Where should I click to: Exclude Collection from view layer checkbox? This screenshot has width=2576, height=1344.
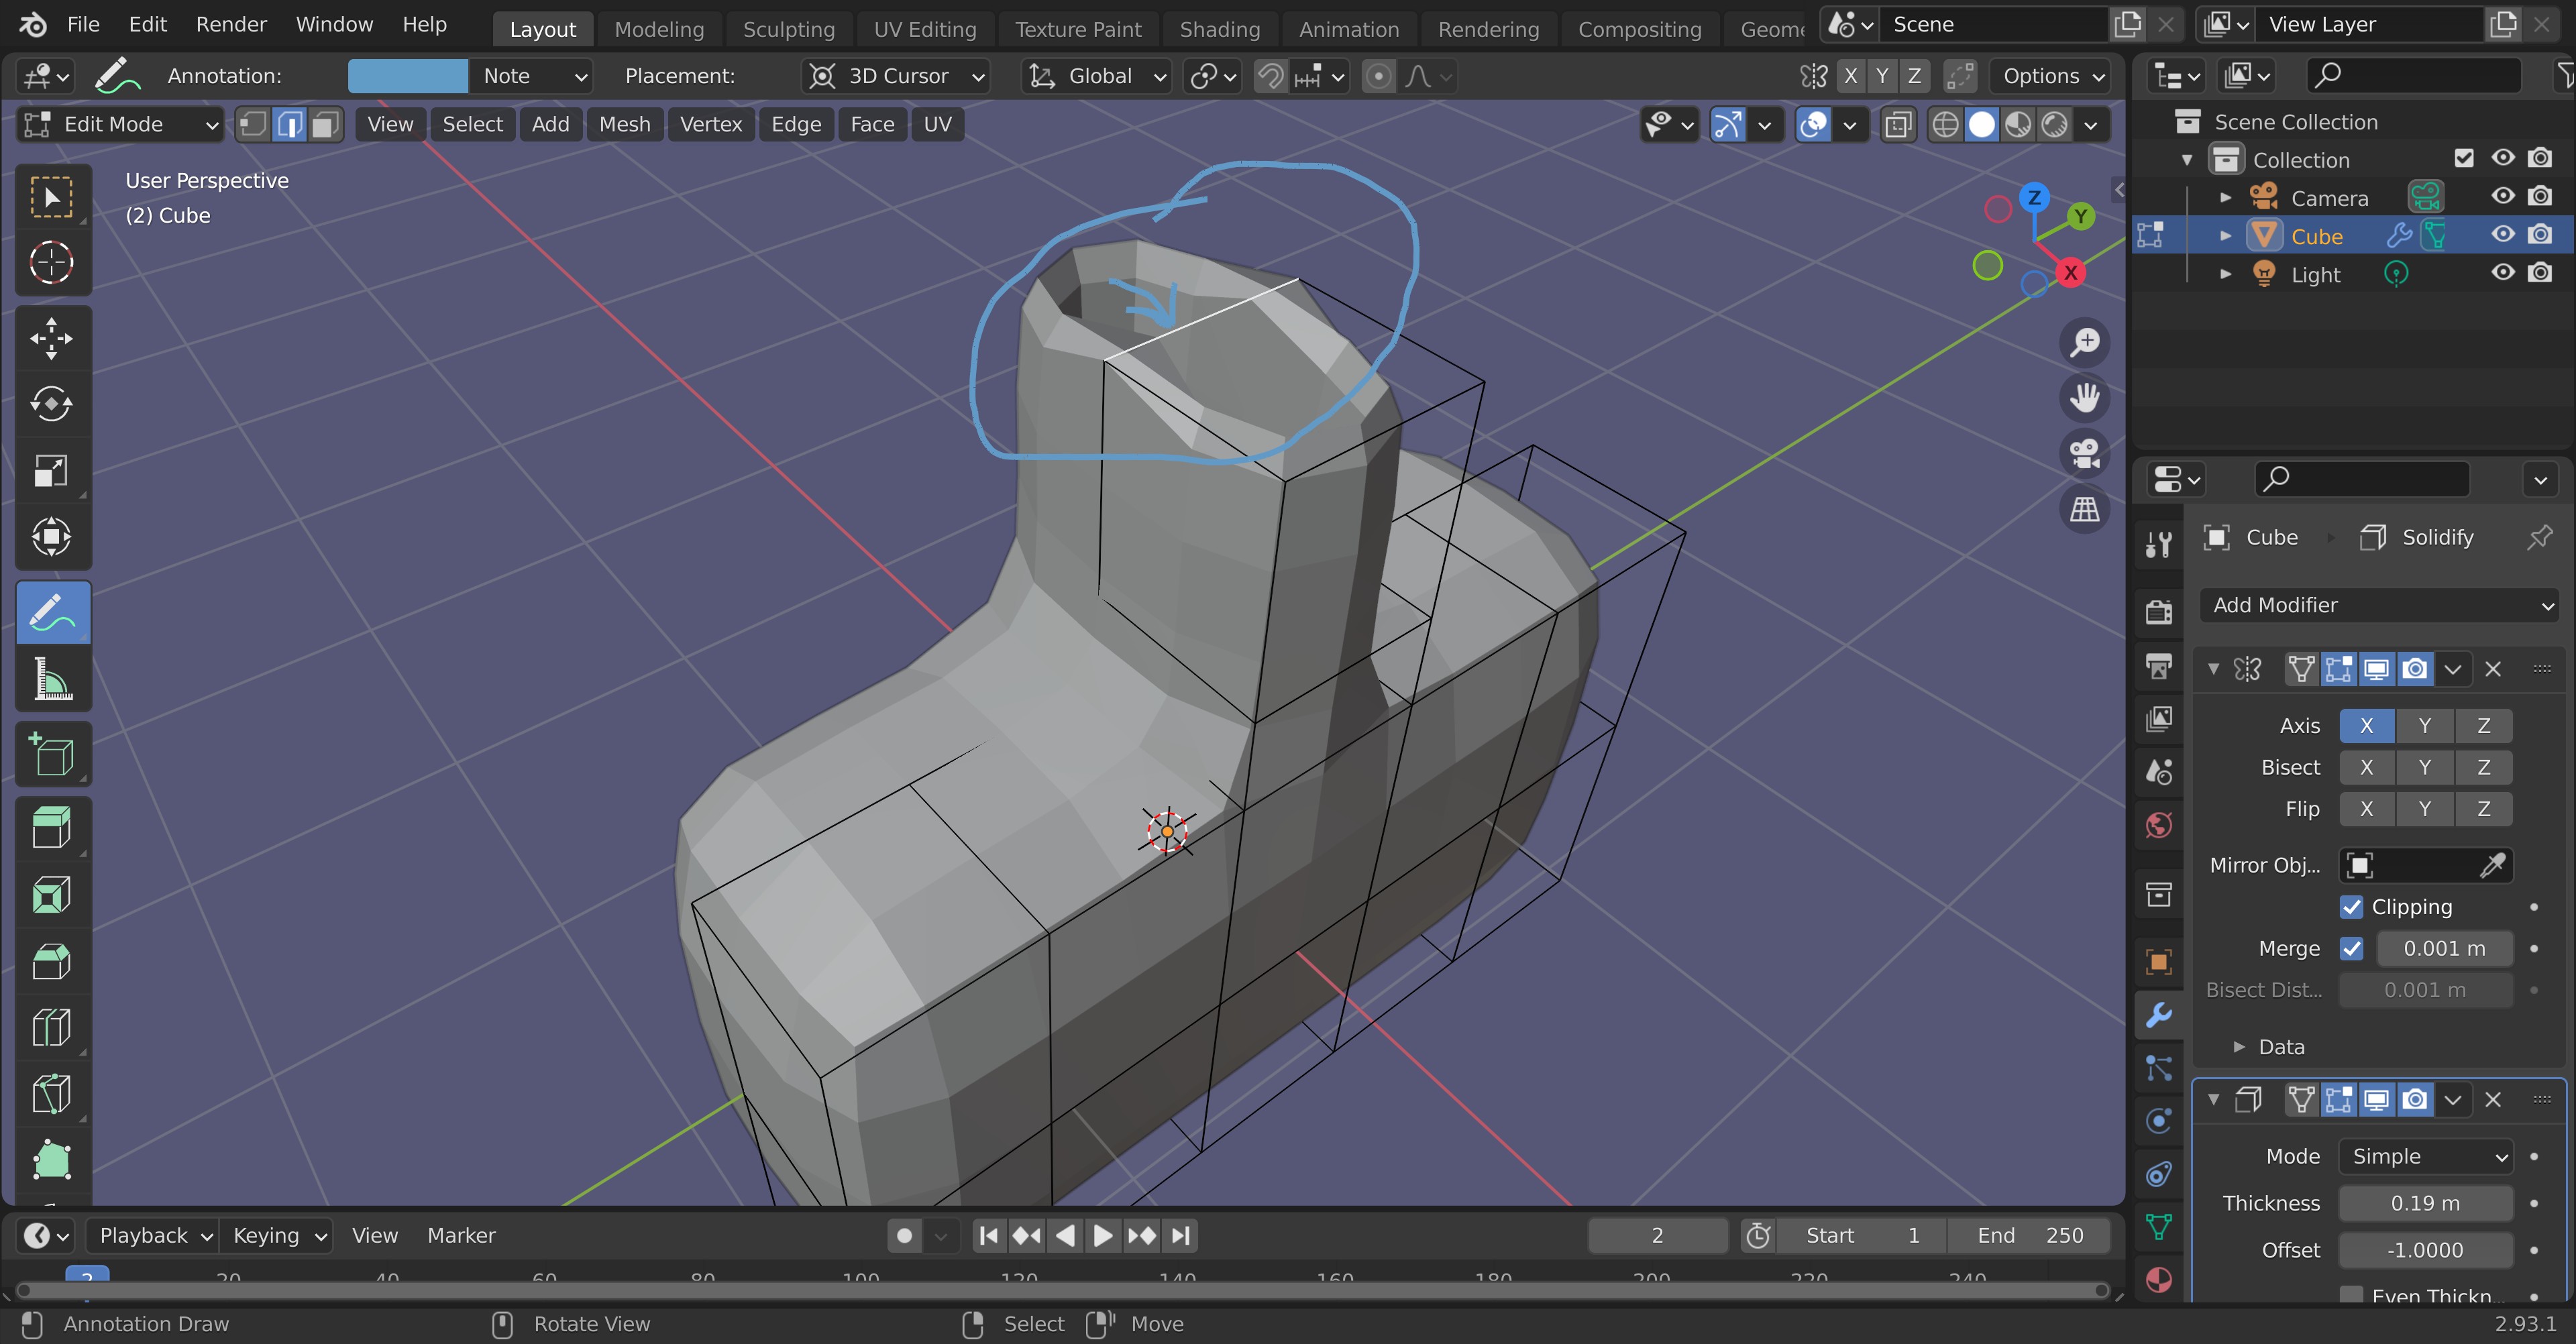pos(2464,158)
